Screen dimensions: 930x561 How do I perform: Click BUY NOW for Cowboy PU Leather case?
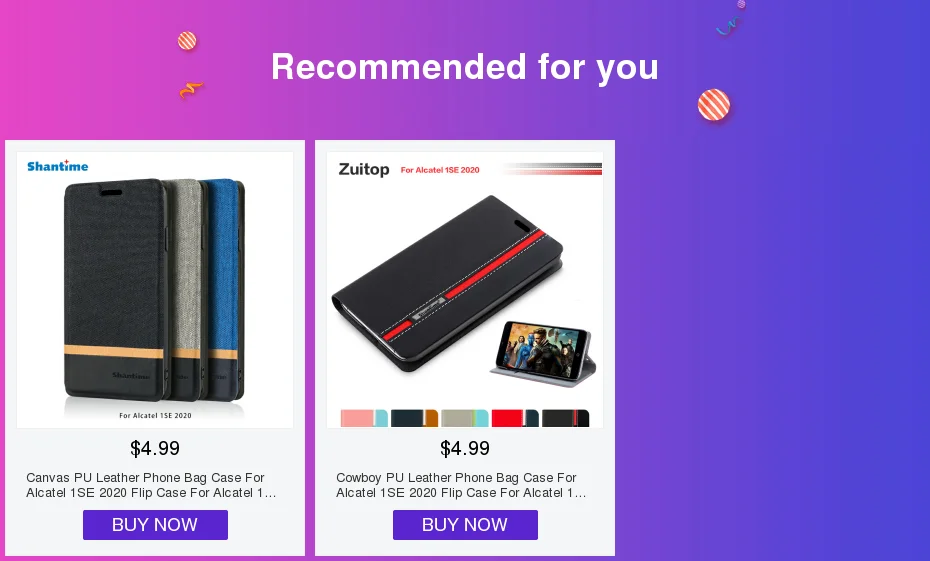(x=465, y=525)
